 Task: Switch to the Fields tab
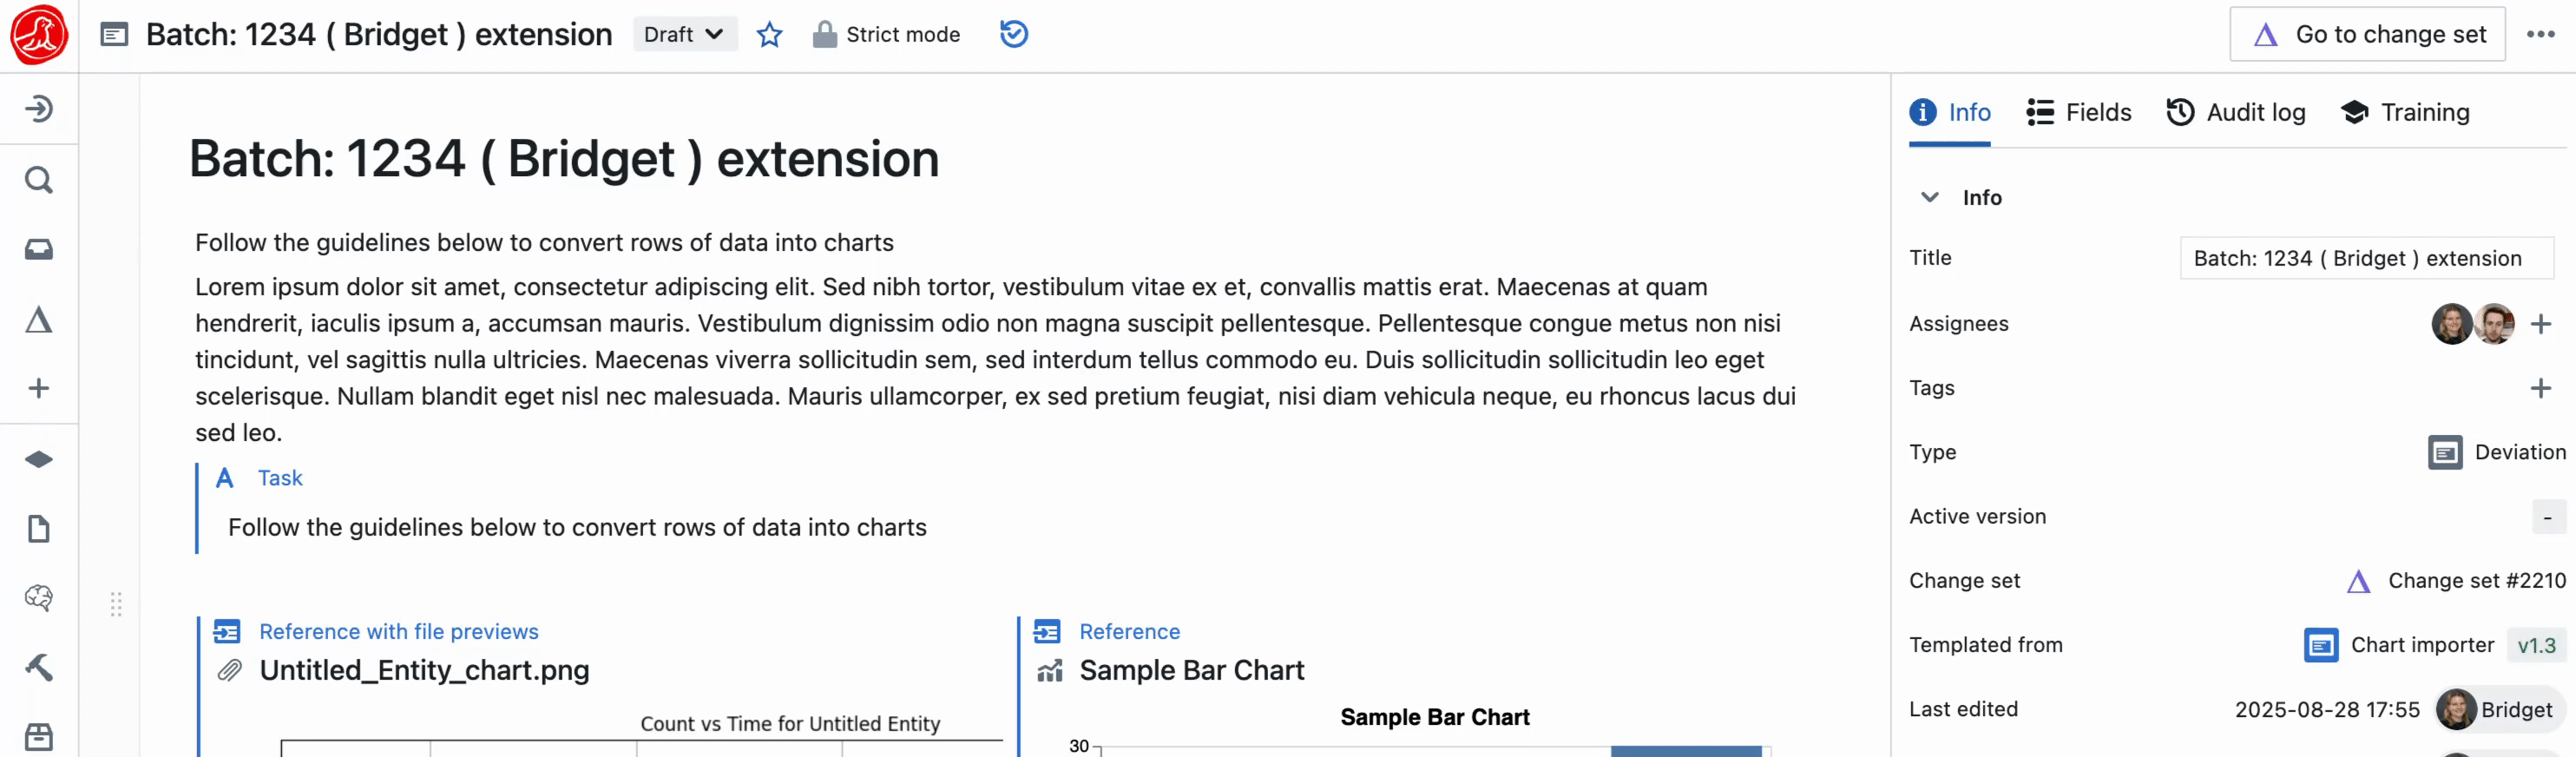(2079, 112)
